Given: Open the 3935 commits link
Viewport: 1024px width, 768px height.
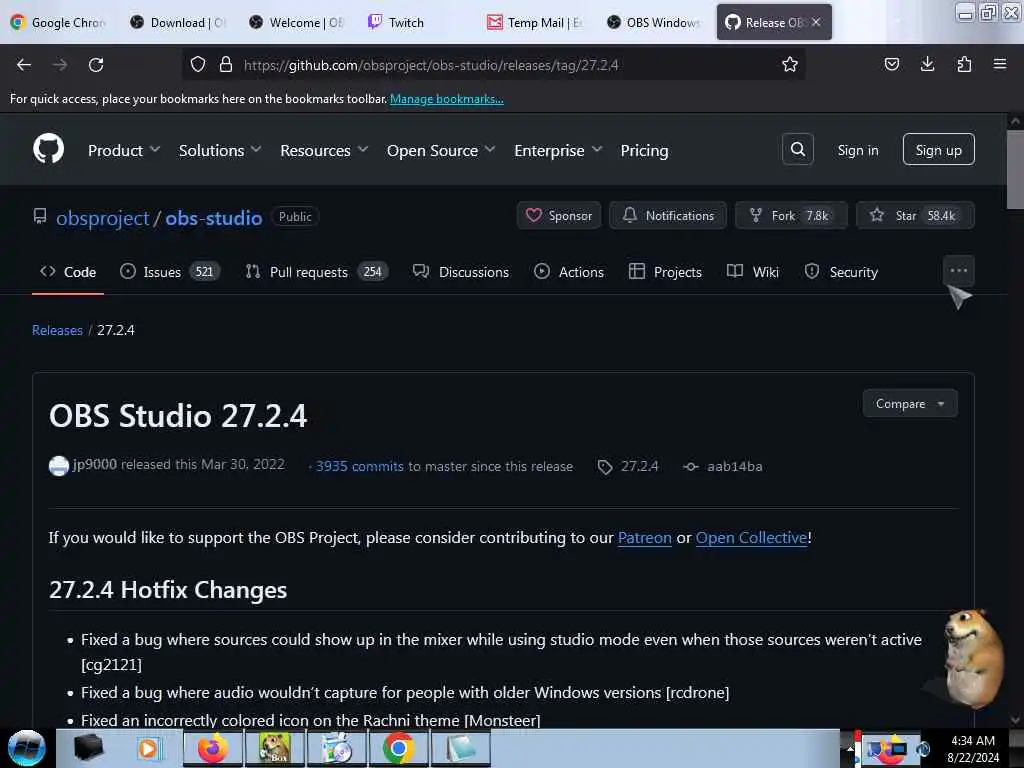Looking at the screenshot, I should point(359,466).
